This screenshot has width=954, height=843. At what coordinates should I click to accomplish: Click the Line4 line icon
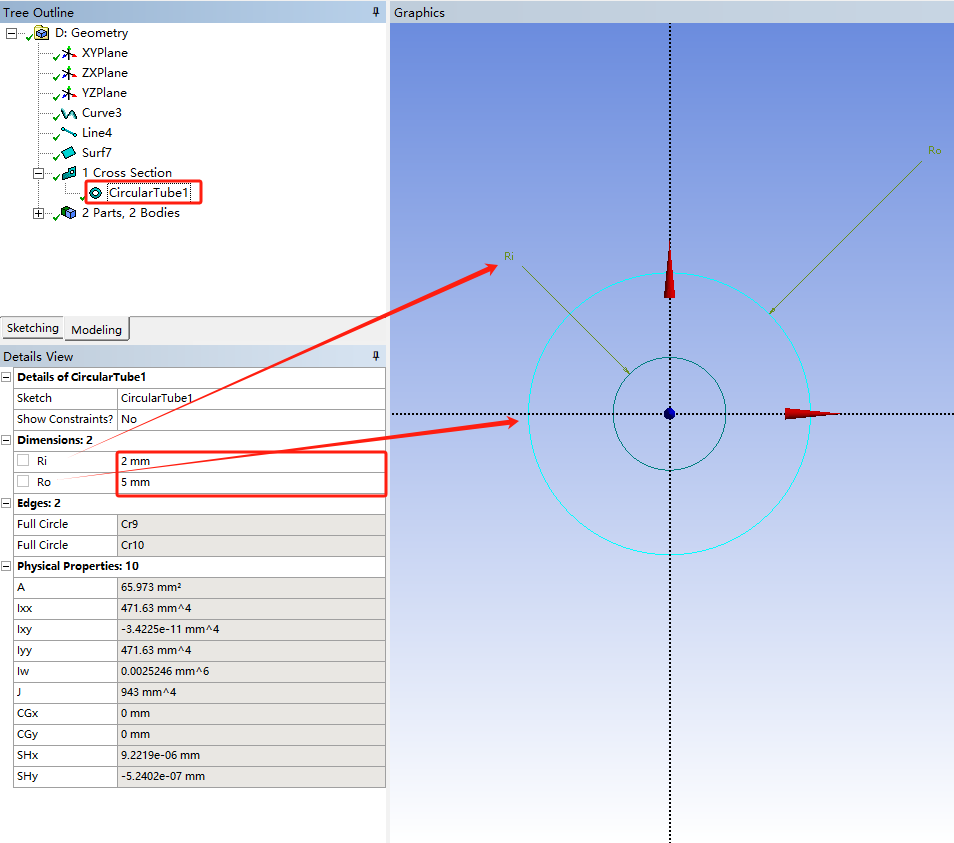click(x=69, y=132)
